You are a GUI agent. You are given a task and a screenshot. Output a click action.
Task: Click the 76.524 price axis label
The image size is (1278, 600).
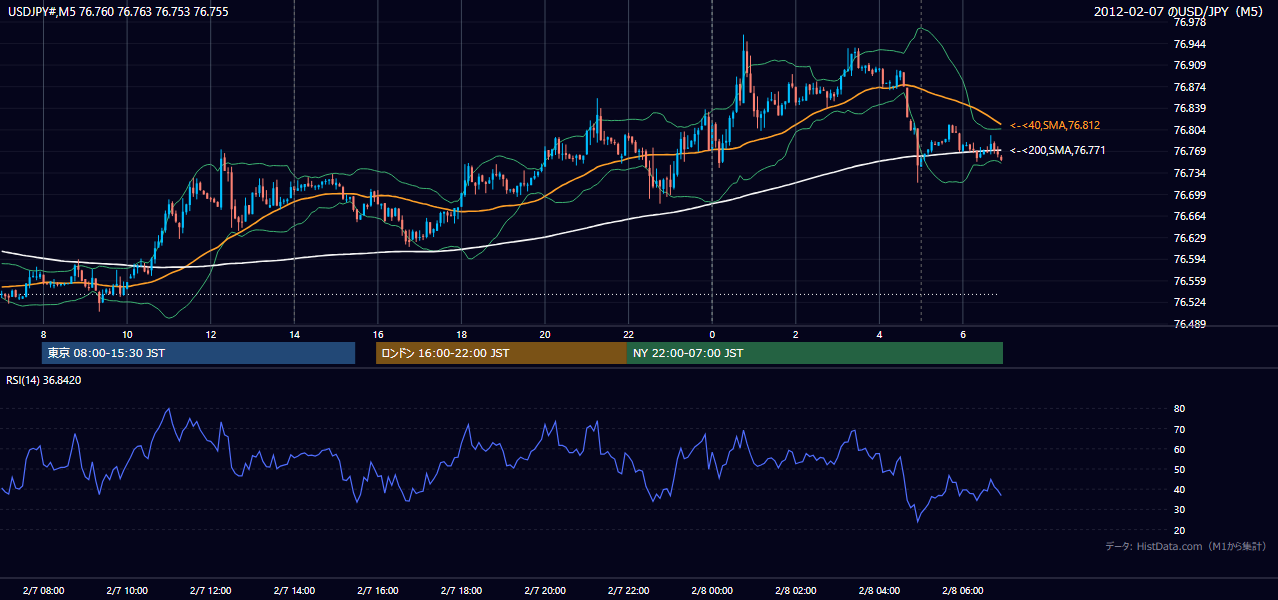tap(1190, 302)
